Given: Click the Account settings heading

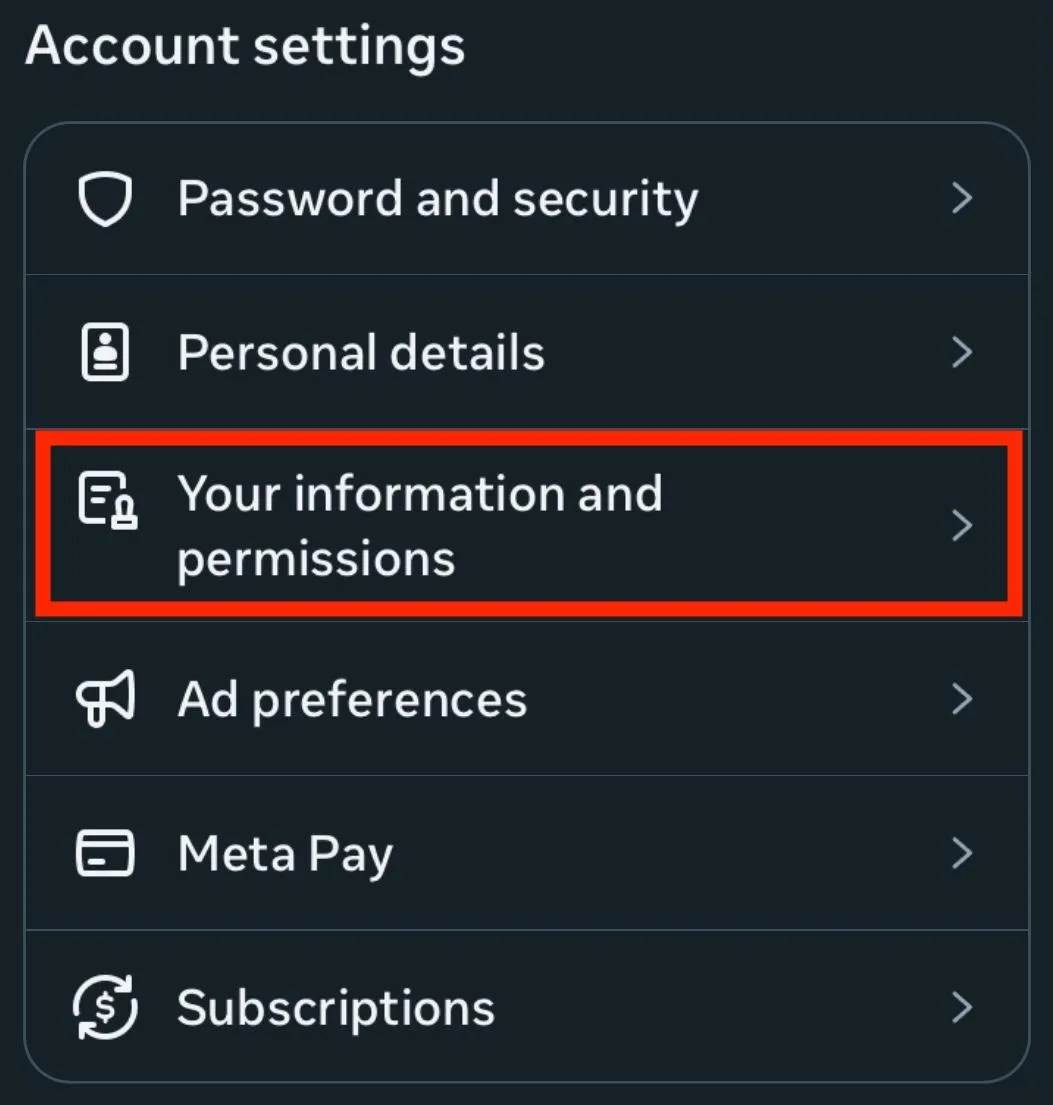Looking at the screenshot, I should click(x=245, y=46).
